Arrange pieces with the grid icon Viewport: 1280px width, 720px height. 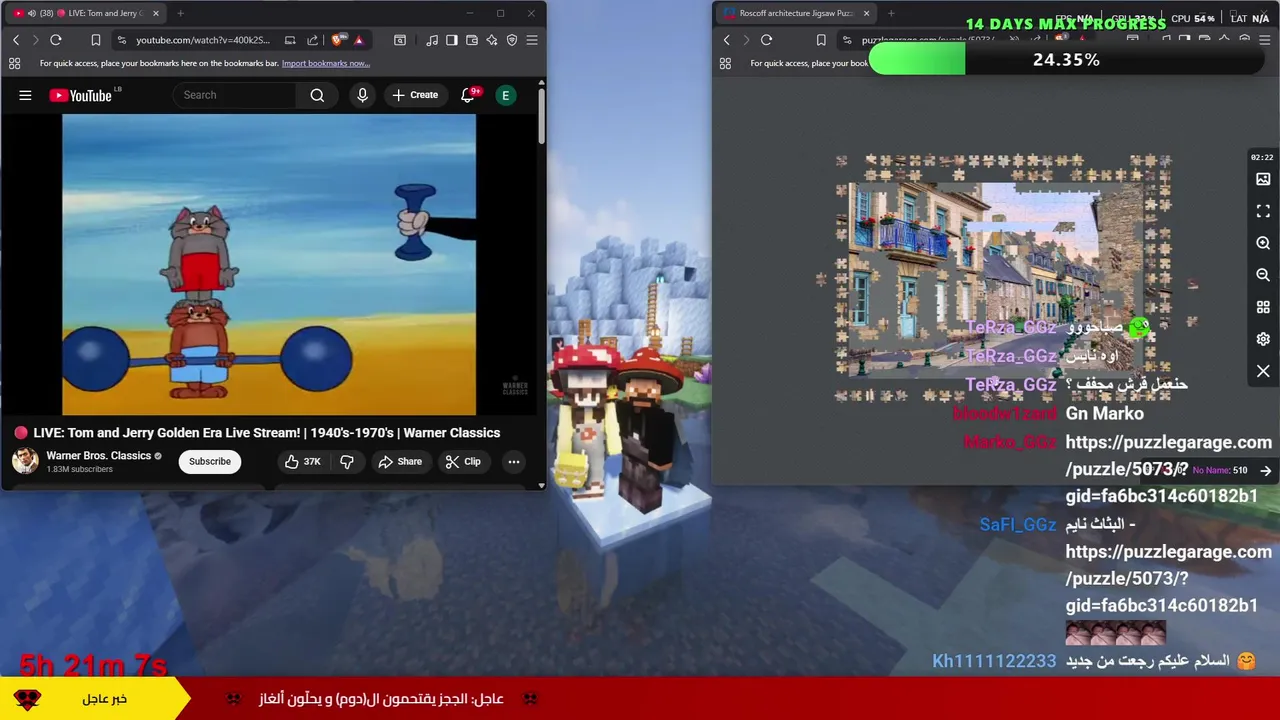[x=1263, y=307]
